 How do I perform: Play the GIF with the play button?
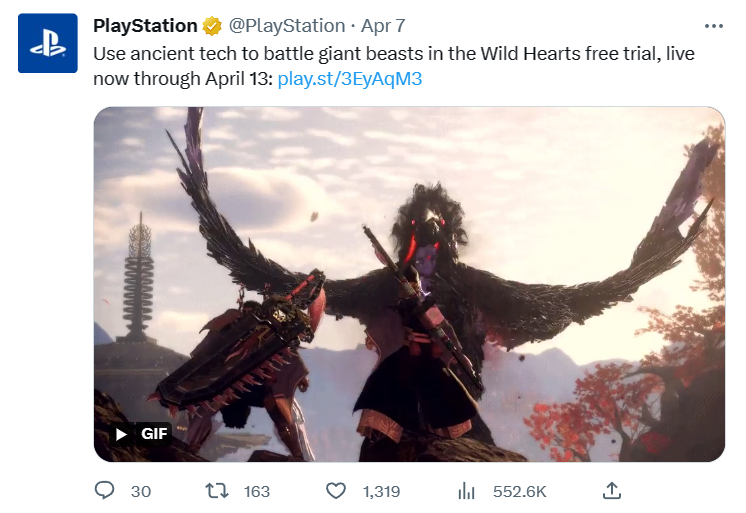pyautogui.click(x=121, y=434)
